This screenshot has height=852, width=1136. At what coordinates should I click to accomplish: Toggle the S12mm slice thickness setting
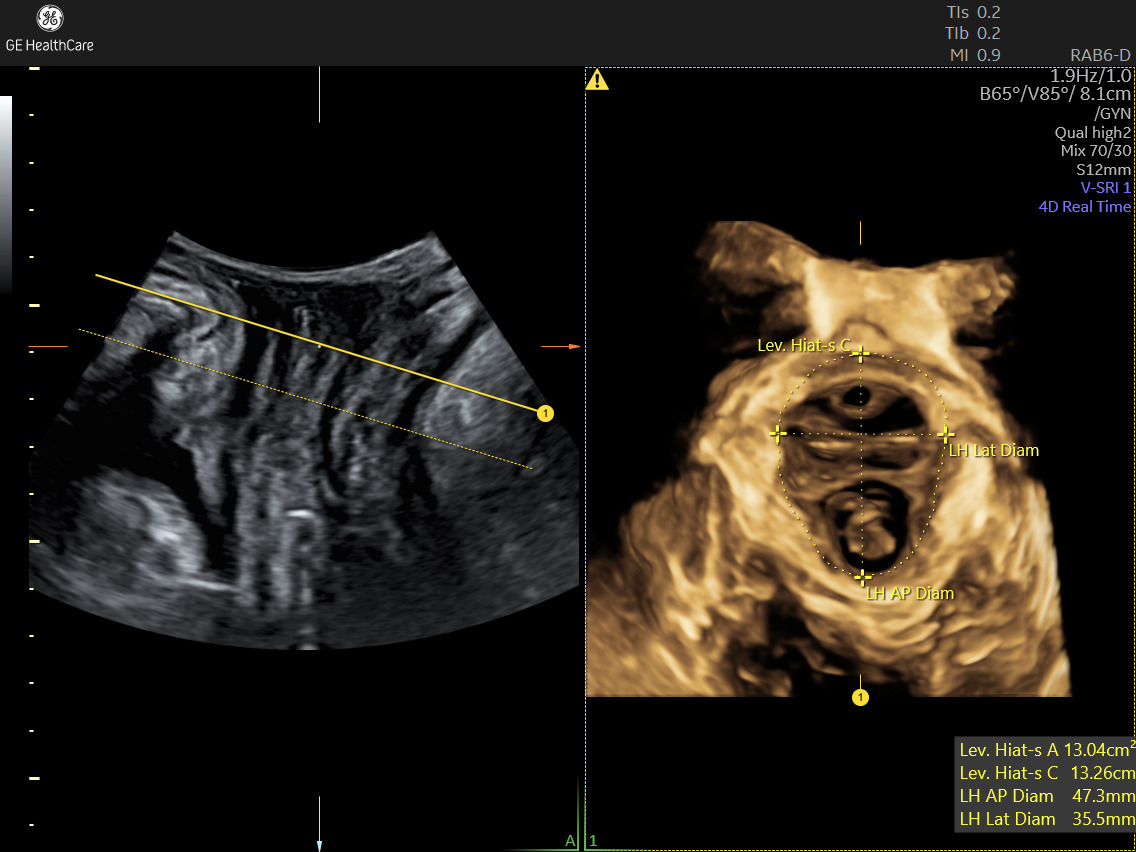pos(1103,169)
